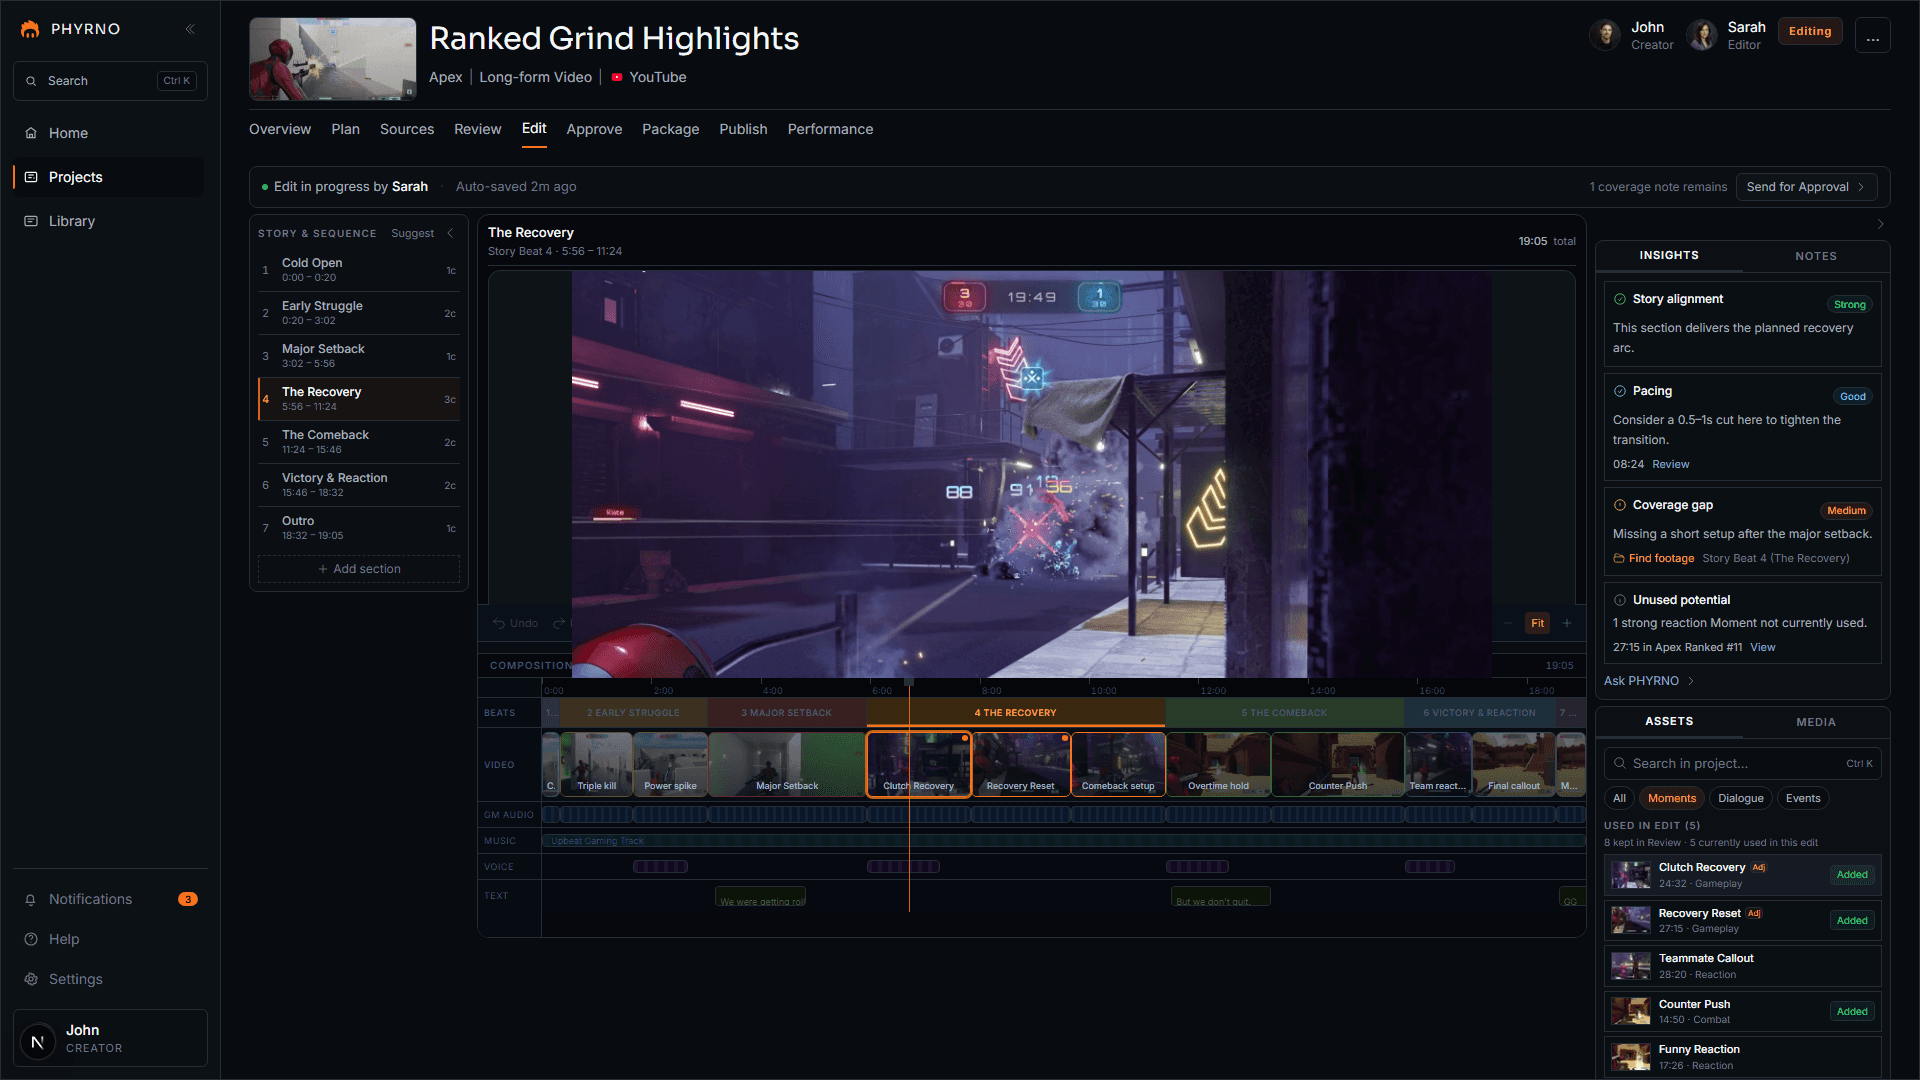Click the Home icon in the sidebar
Image resolution: width=1920 pixels, height=1080 pixels.
tap(31, 133)
